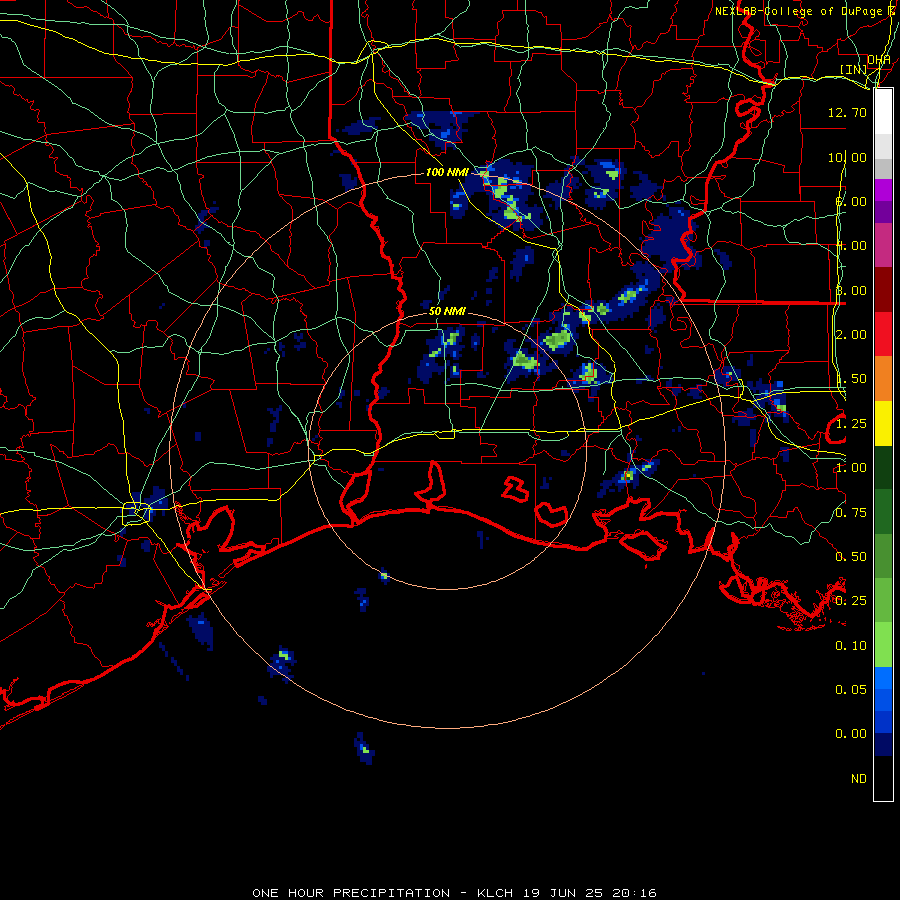Click the 1.25 legend value
Viewport: 900px width, 900px height.
pyautogui.click(x=851, y=424)
